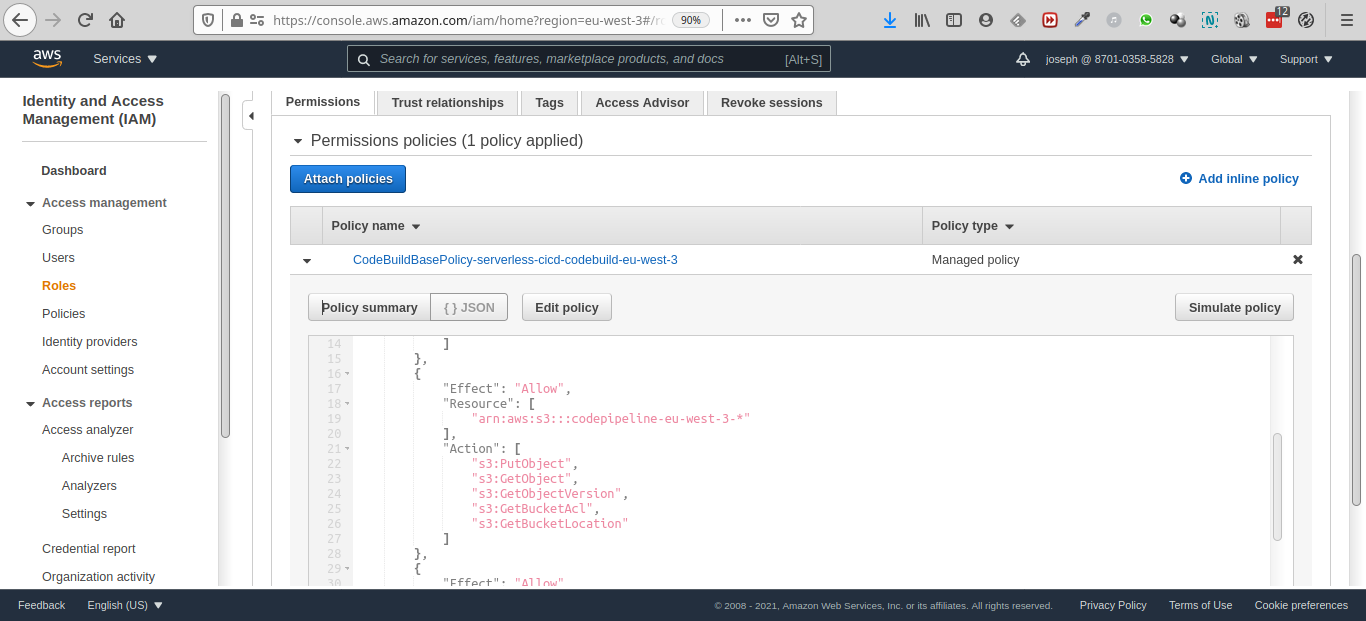Click the Attach policies button
The width and height of the screenshot is (1366, 621).
coord(348,179)
